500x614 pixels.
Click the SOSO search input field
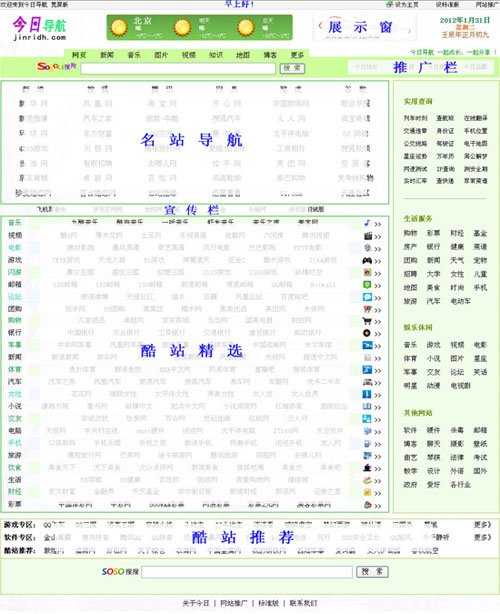click(247, 572)
